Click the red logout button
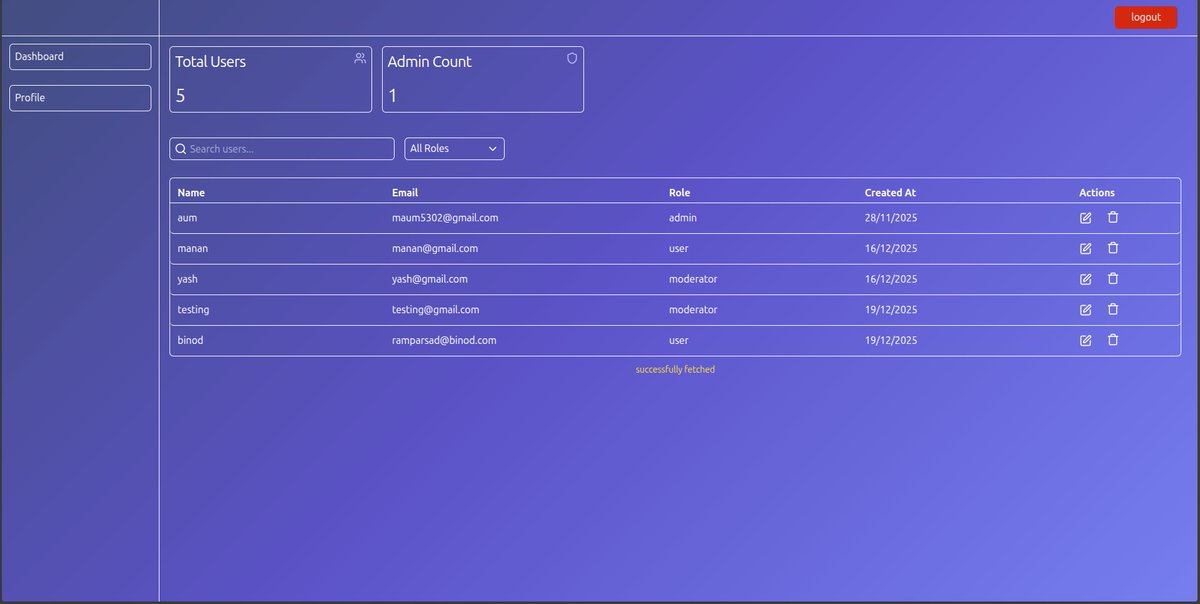The image size is (1200, 604). pos(1146,17)
